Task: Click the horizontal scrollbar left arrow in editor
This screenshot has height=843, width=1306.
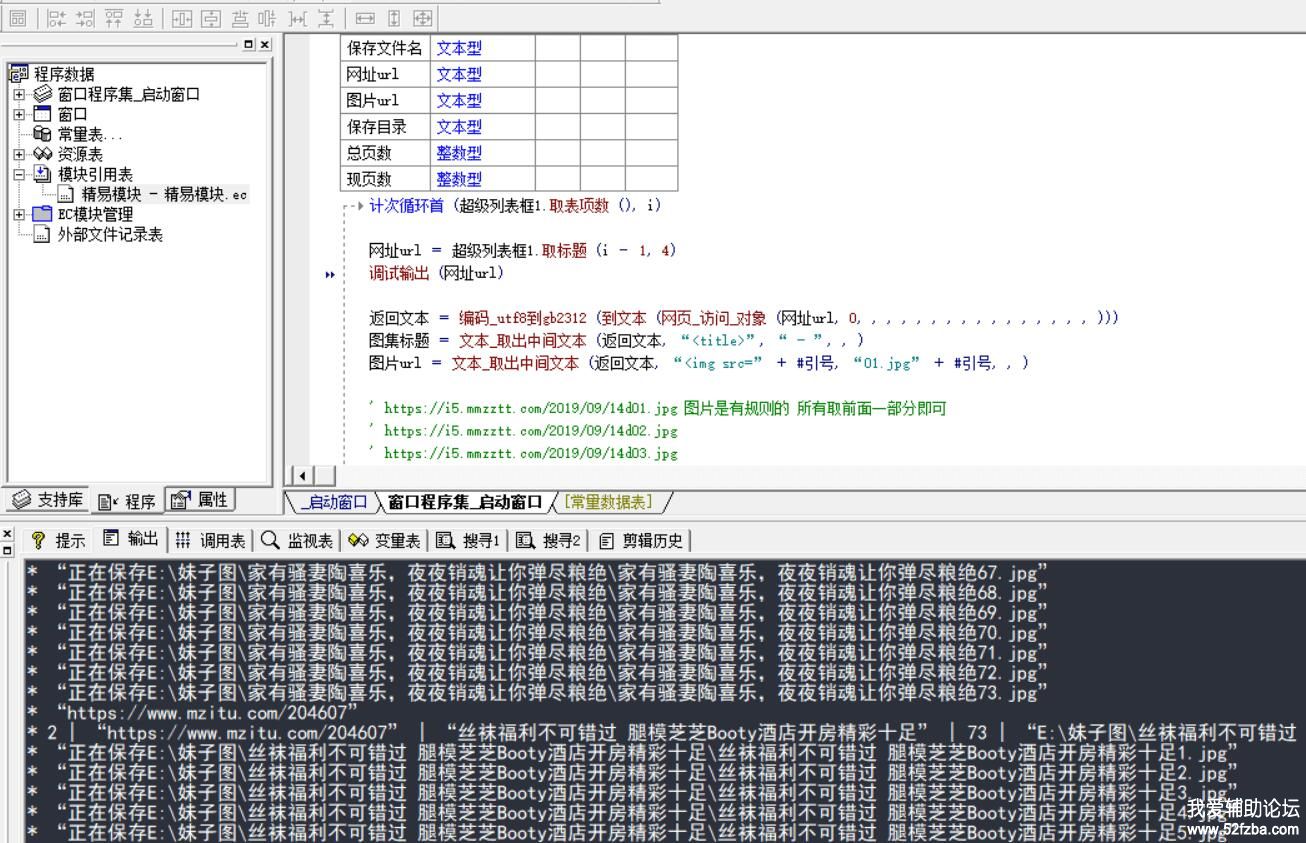Action: (300, 475)
